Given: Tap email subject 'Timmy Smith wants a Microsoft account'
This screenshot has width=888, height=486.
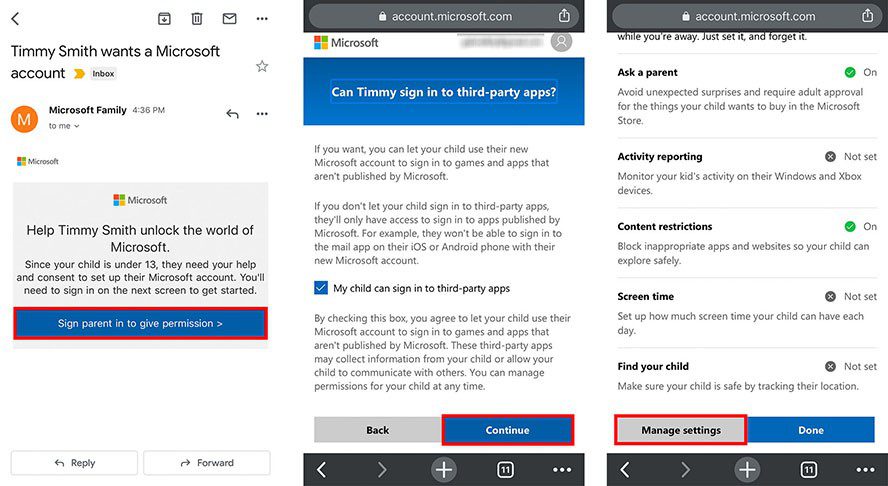Looking at the screenshot, I should coord(116,62).
